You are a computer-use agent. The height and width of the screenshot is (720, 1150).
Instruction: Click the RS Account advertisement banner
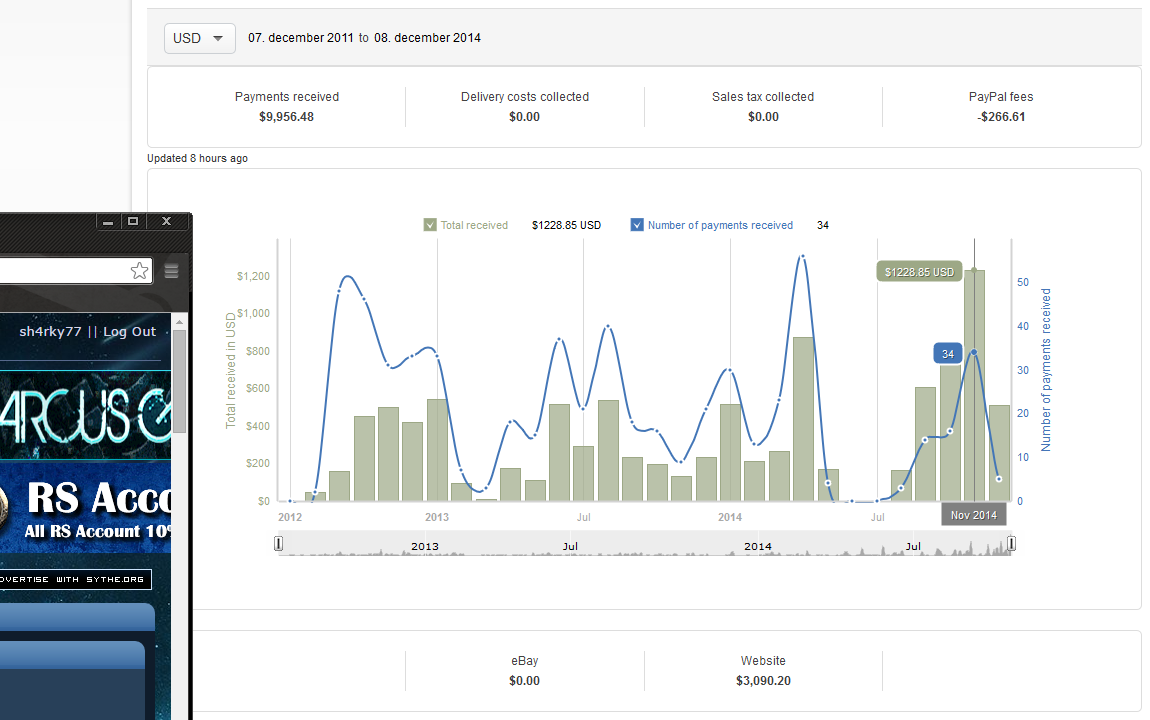click(x=86, y=507)
